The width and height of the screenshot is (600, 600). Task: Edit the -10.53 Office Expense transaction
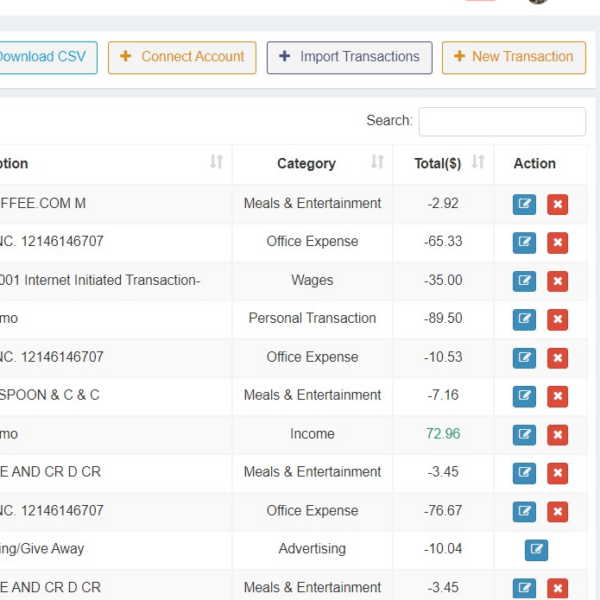click(x=524, y=358)
